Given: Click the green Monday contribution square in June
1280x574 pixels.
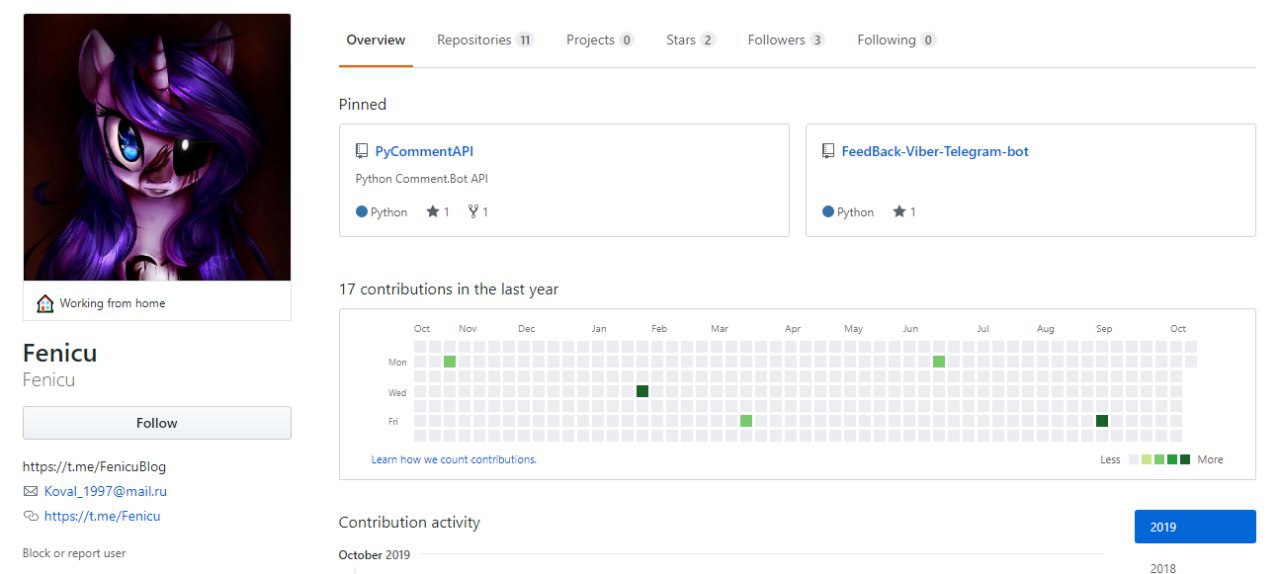Looking at the screenshot, I should (939, 361).
